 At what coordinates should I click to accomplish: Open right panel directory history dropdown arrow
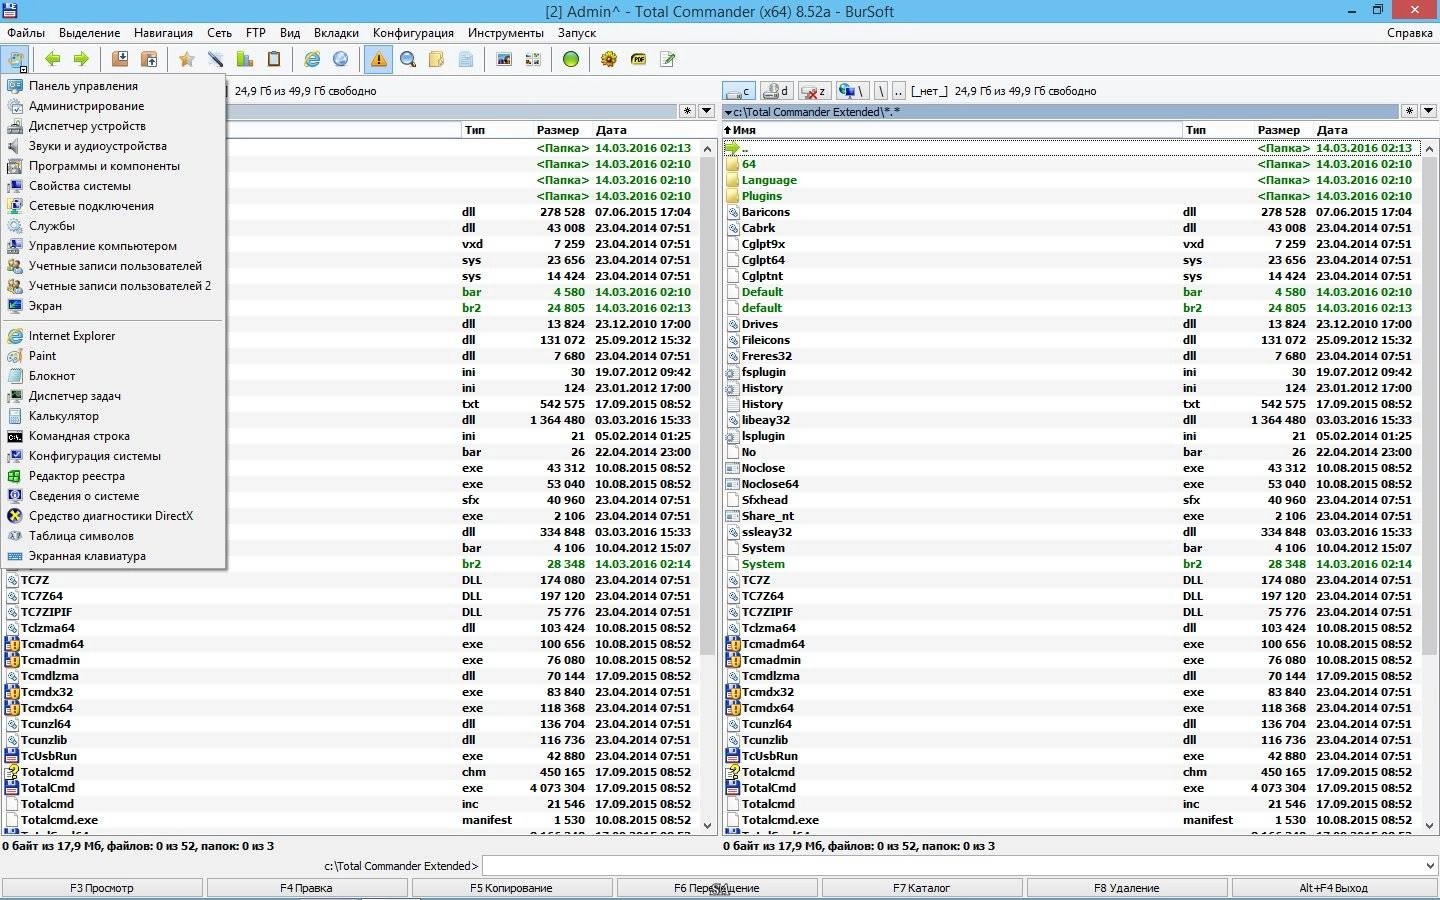tap(1428, 111)
